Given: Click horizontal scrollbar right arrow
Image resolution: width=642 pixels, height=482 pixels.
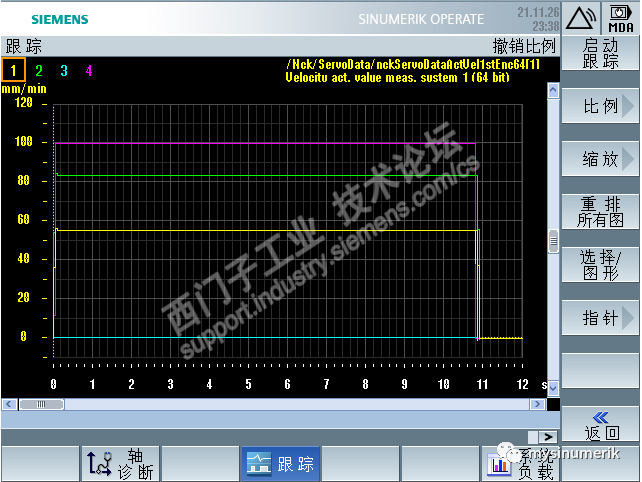Looking at the screenshot, I should 537,405.
